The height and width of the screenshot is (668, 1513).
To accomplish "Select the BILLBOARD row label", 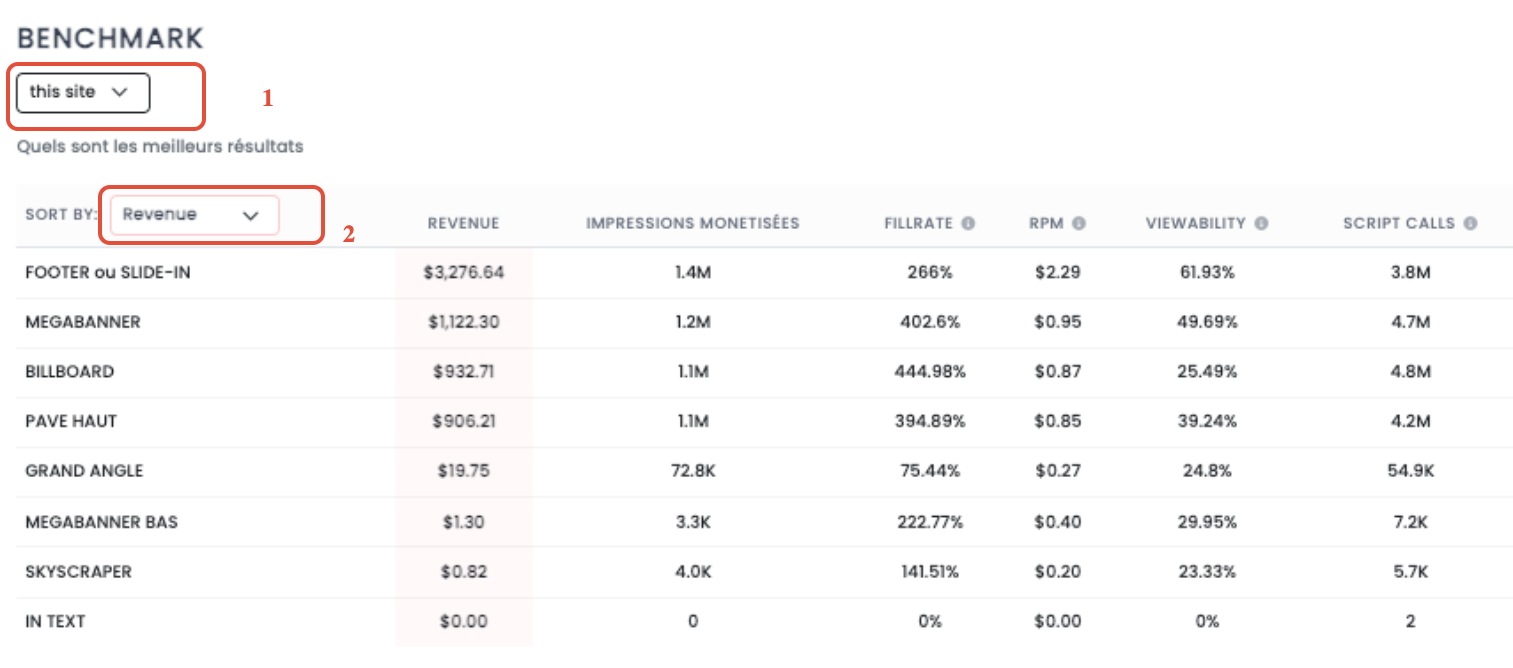I will tap(70, 372).
